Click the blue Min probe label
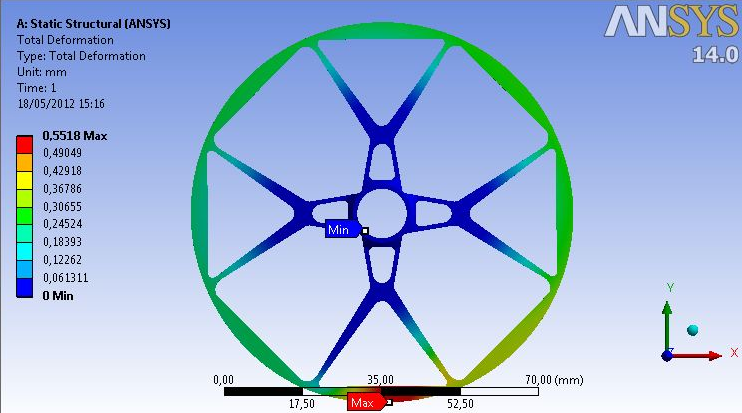This screenshot has height=413, width=742. (x=342, y=230)
